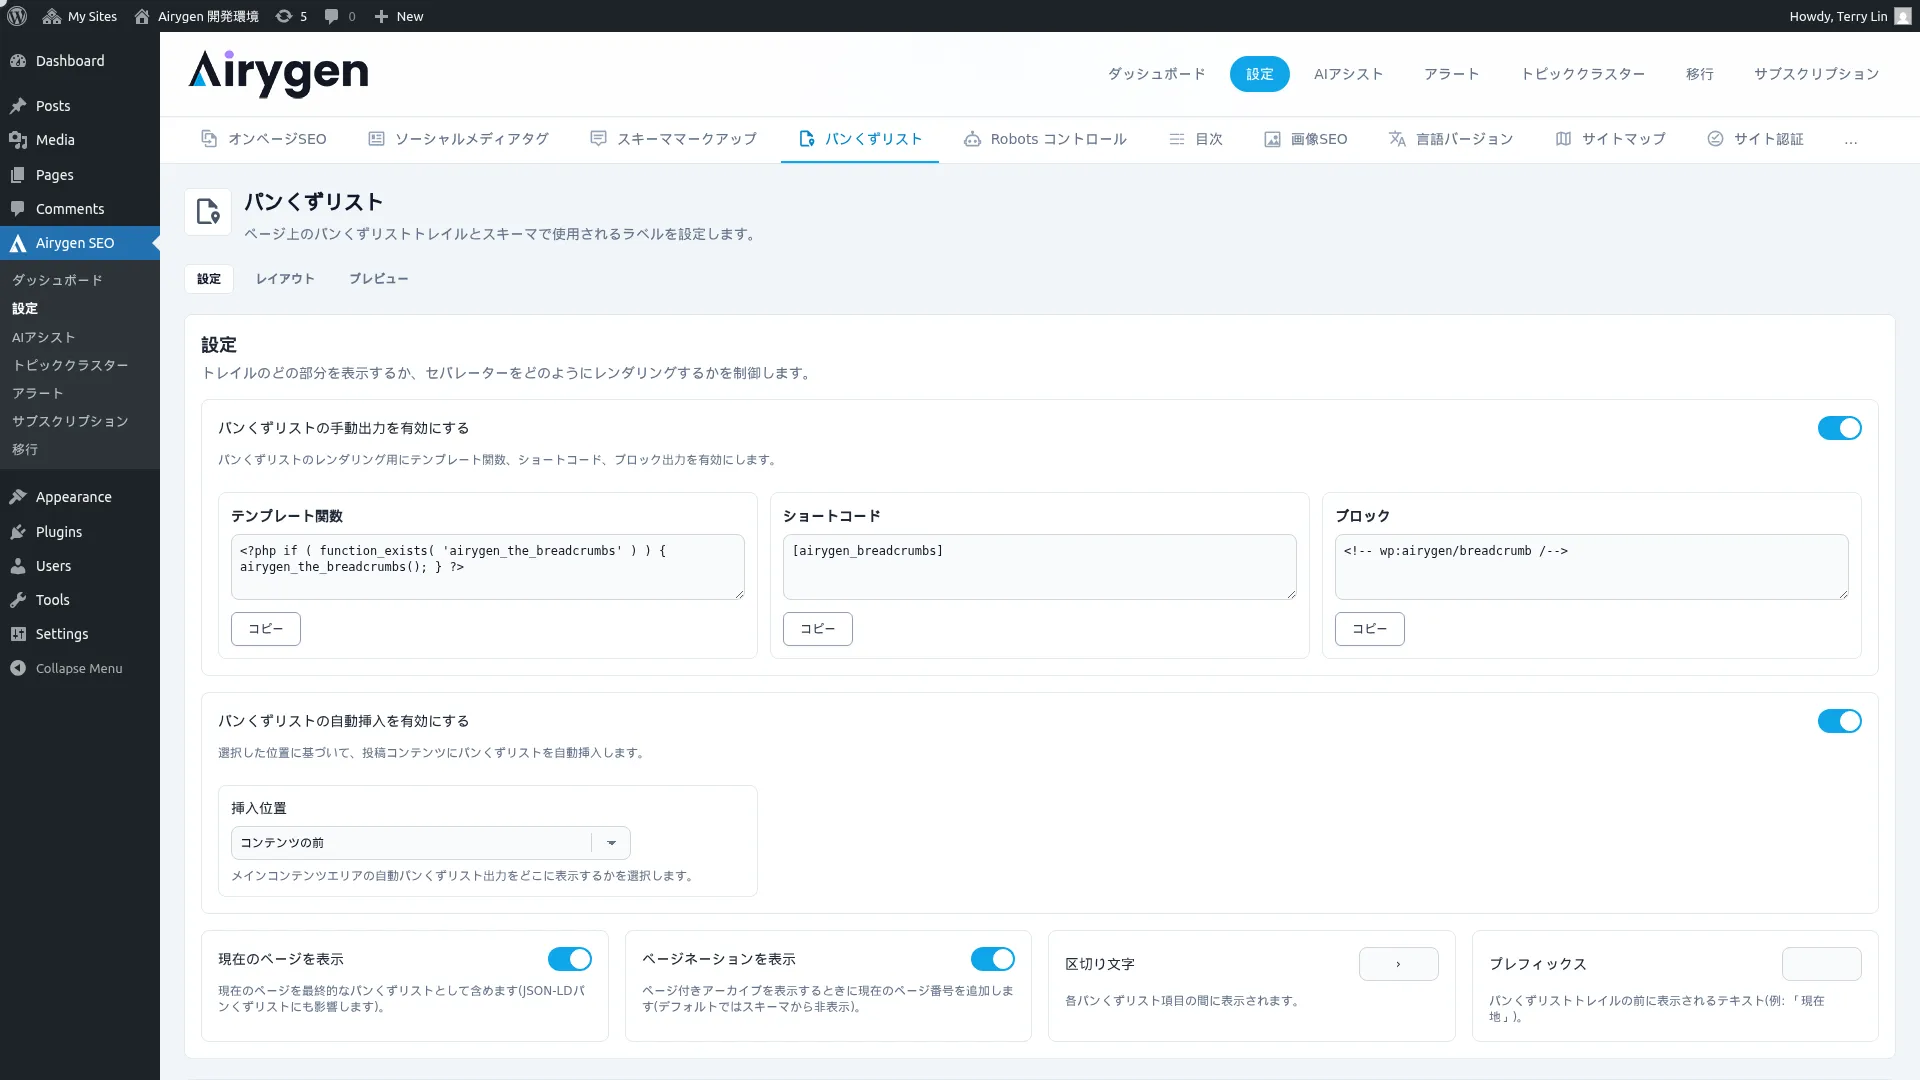Click the Robots コントロール robot icon
1920x1080 pixels.
tap(972, 139)
